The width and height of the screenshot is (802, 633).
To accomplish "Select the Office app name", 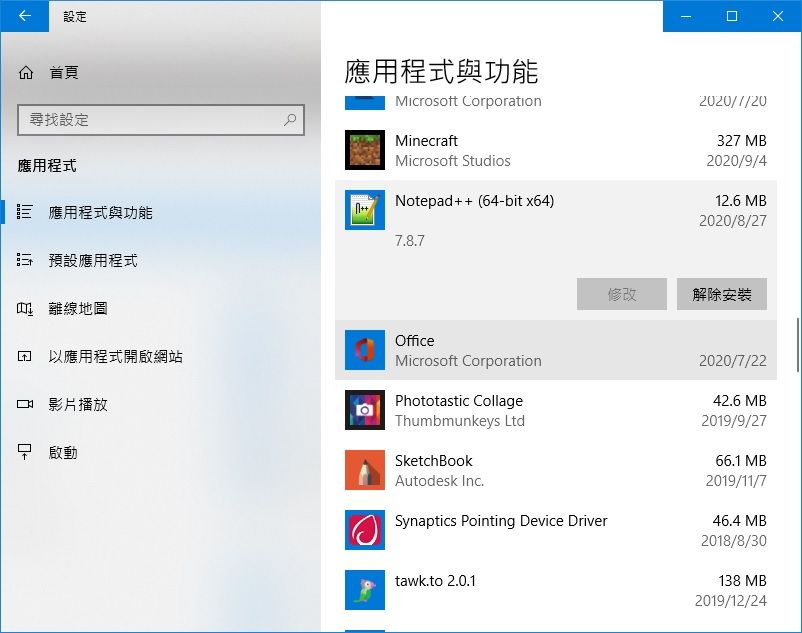I will coord(414,341).
